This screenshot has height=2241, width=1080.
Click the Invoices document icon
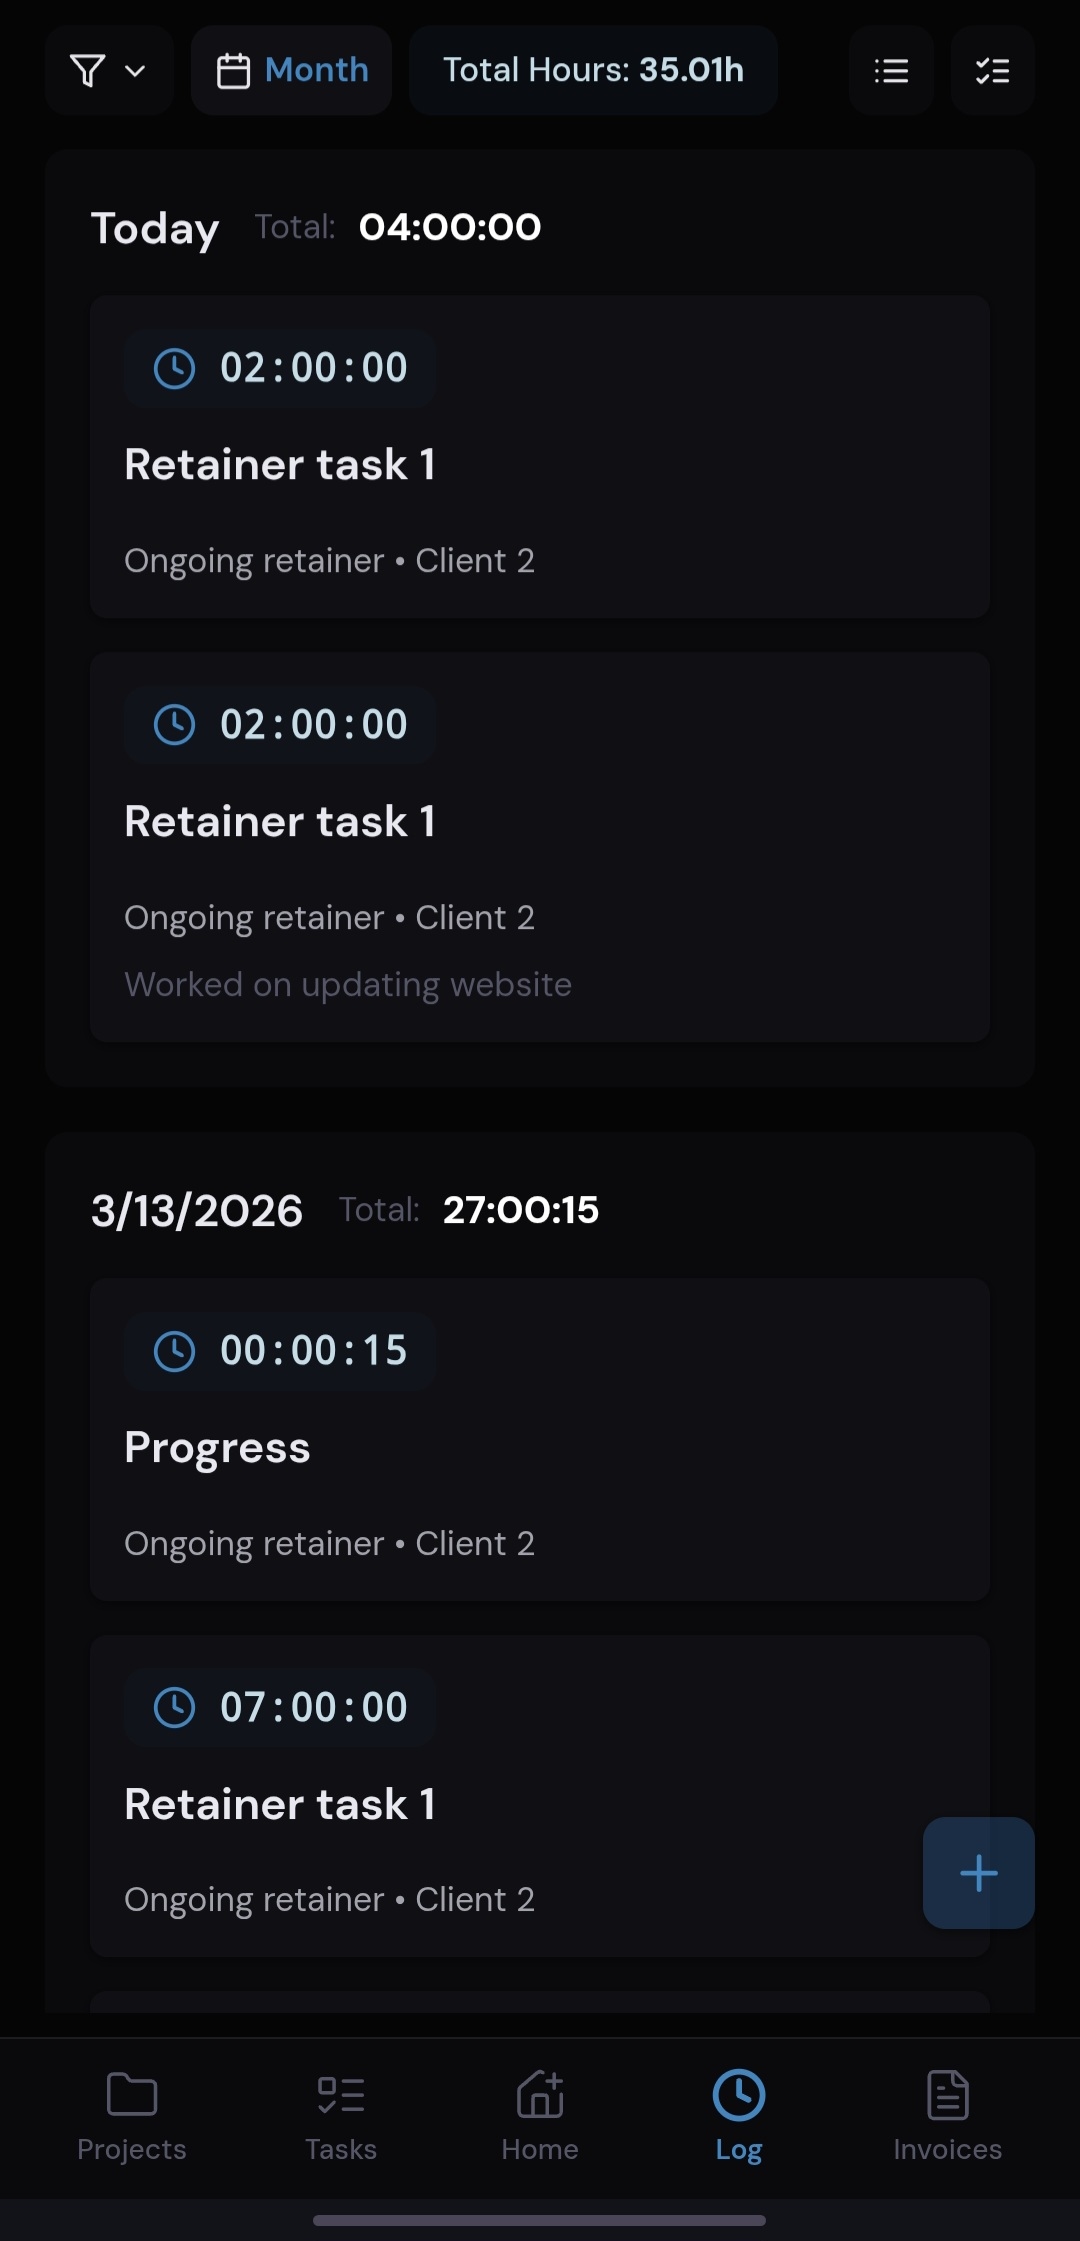click(x=947, y=2096)
